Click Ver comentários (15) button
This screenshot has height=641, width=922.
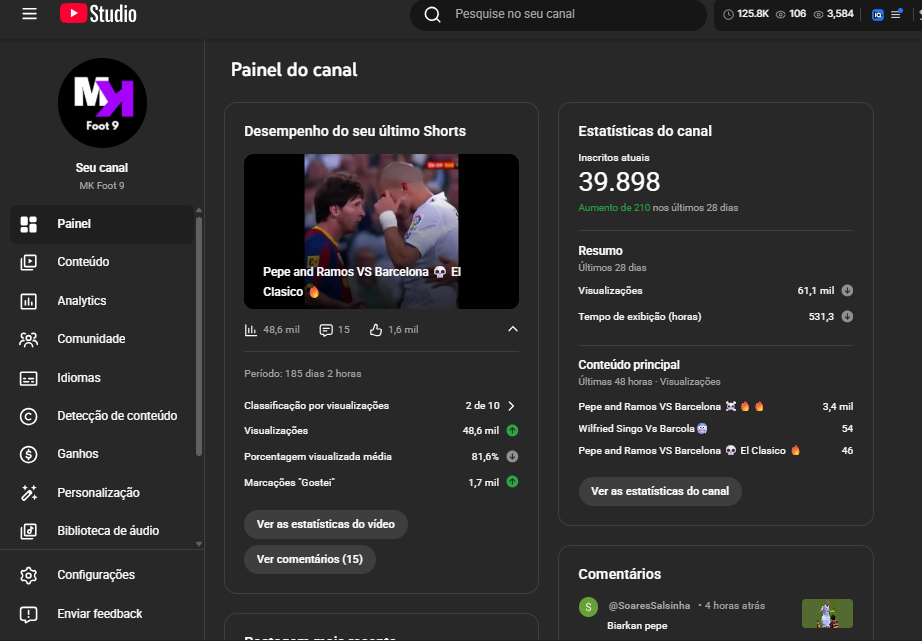click(x=309, y=559)
